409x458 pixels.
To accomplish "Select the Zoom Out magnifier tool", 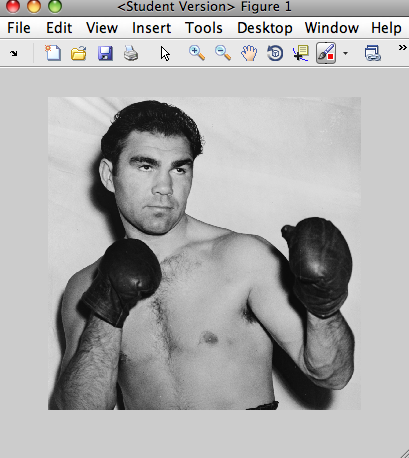I will [x=223, y=53].
